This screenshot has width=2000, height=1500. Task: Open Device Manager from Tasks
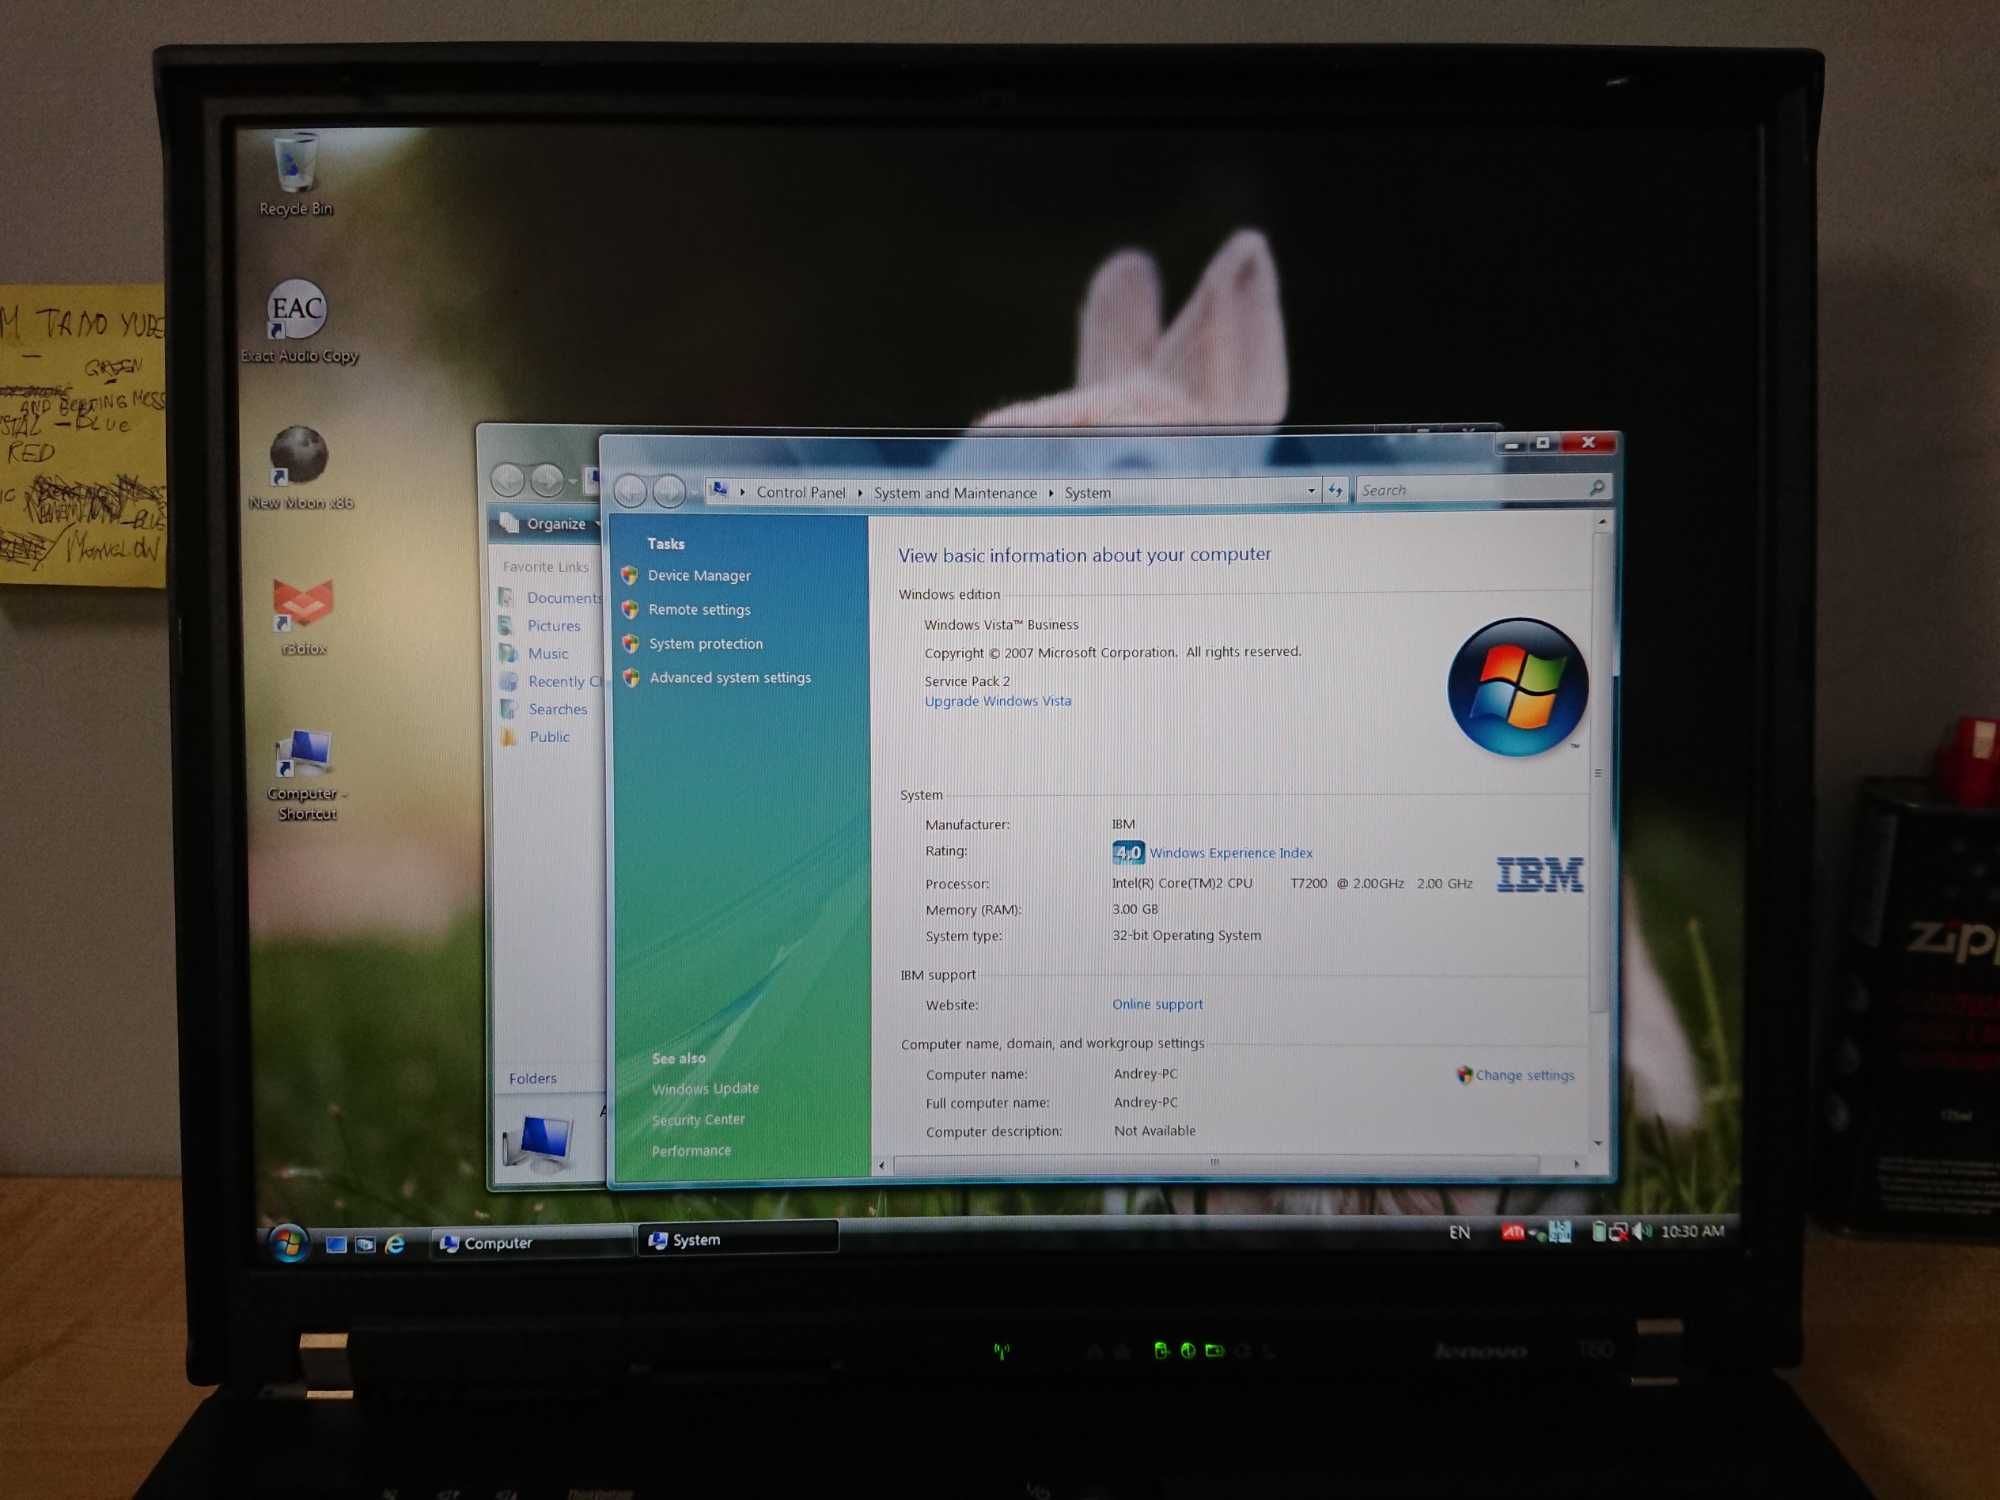(x=698, y=576)
